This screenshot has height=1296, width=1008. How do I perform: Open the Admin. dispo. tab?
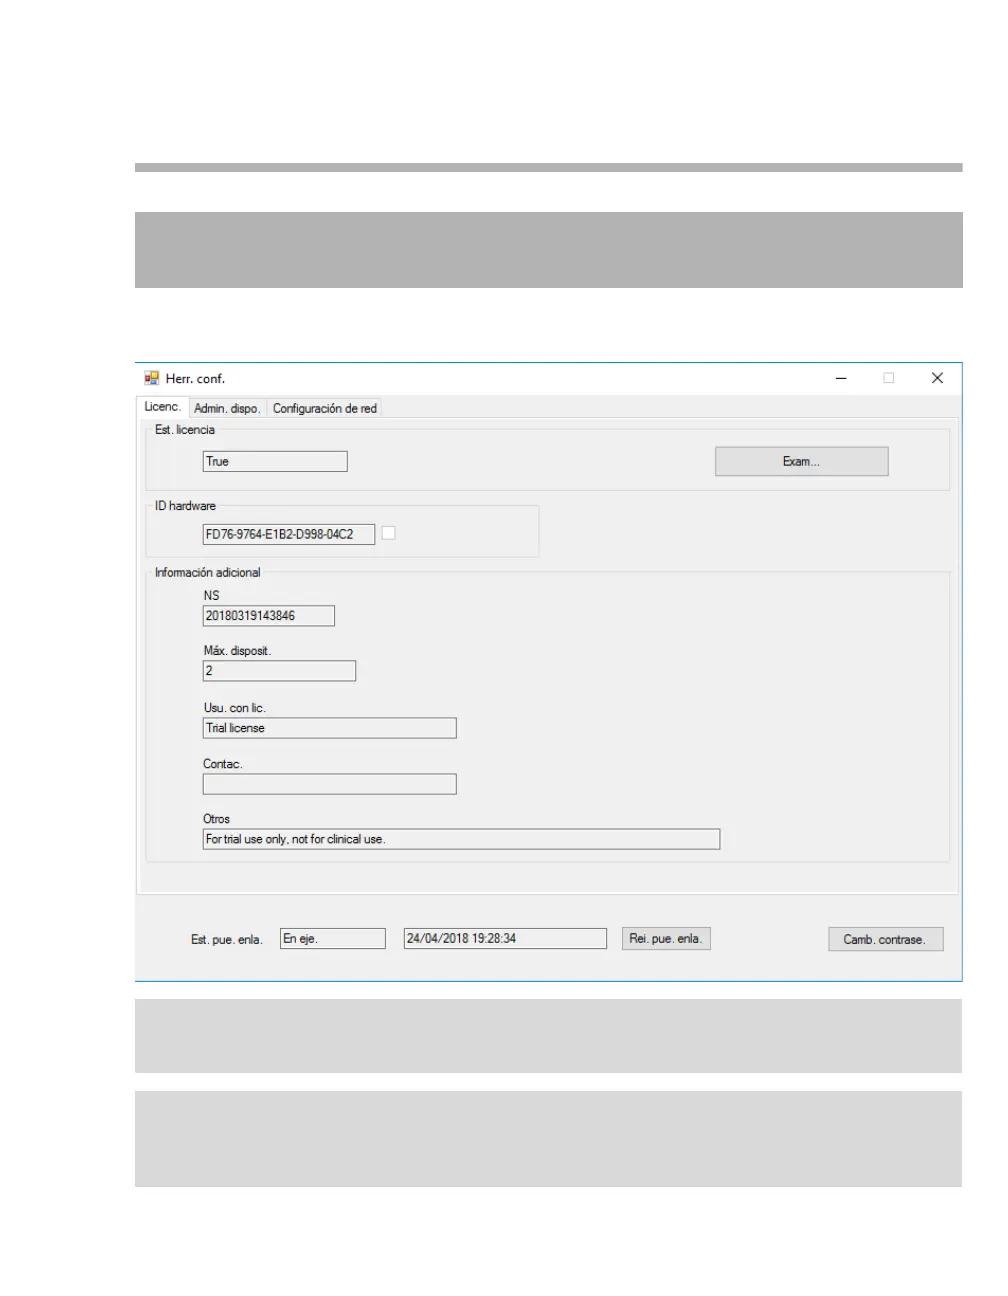pyautogui.click(x=227, y=408)
